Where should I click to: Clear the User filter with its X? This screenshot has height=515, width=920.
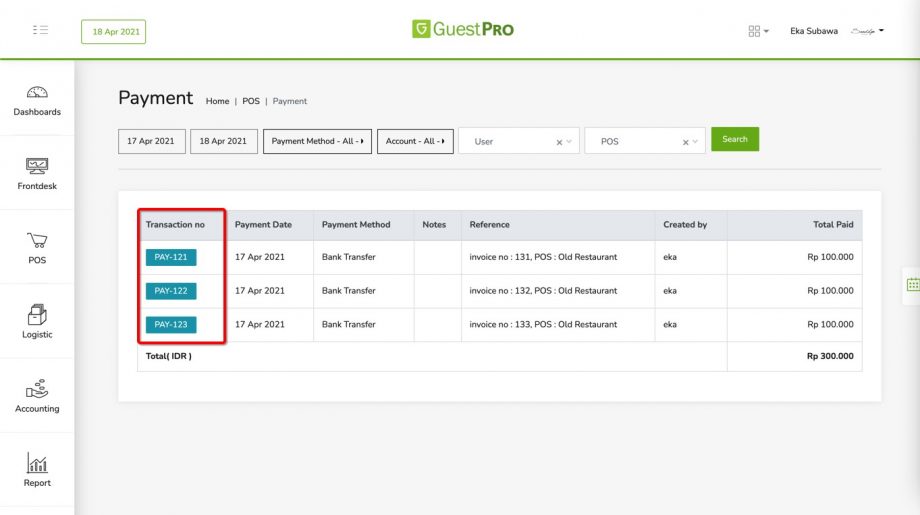coord(559,142)
